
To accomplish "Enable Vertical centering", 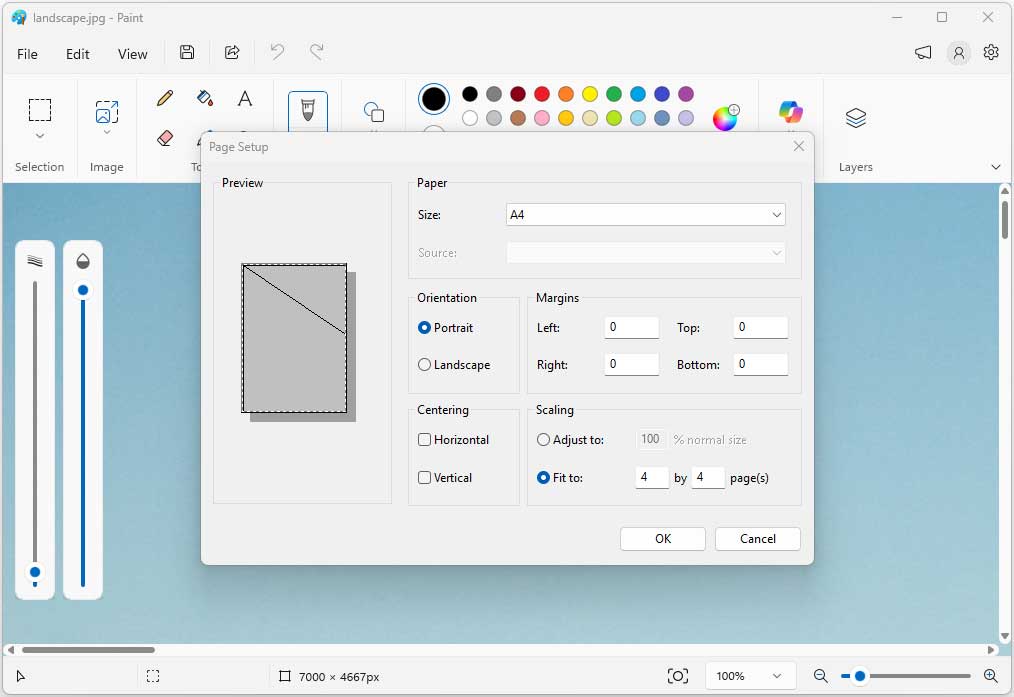I will coord(445,478).
